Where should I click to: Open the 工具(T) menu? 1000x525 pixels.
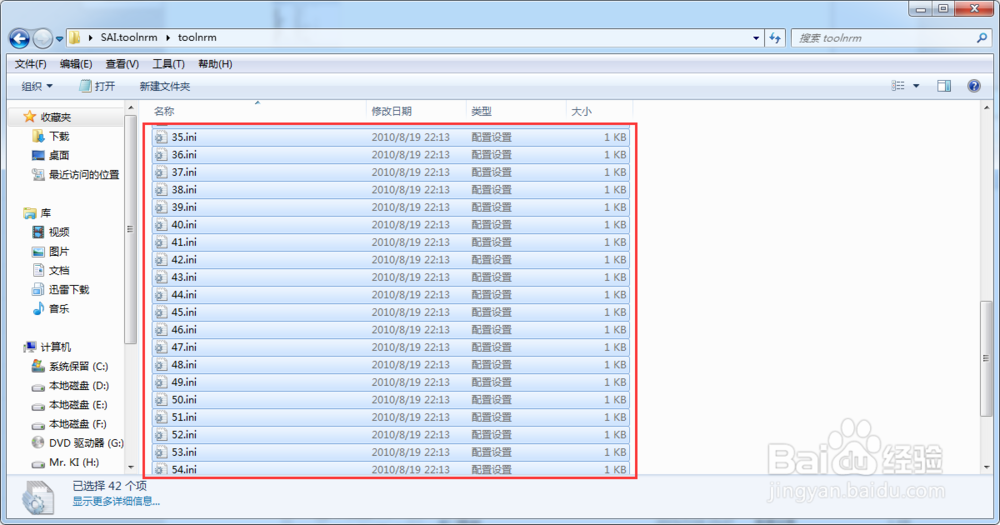tap(168, 64)
